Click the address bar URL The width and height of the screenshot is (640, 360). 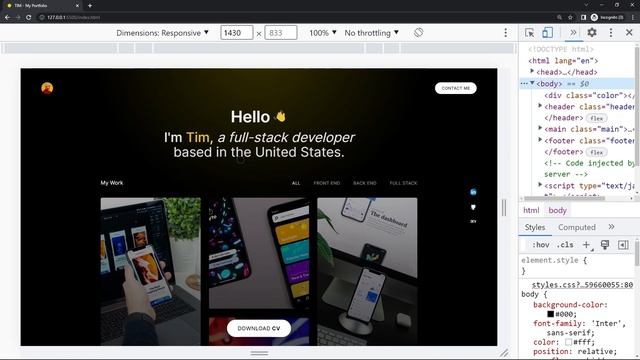(73, 18)
